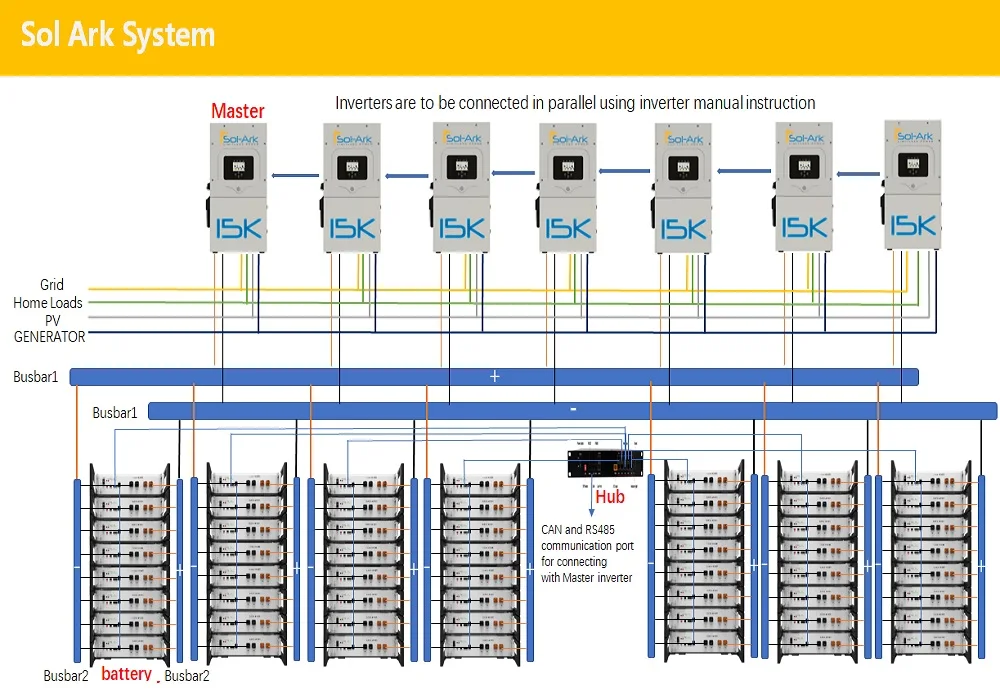The width and height of the screenshot is (1000, 695).
Task: Select the second inverter next to Master
Action: click(352, 187)
